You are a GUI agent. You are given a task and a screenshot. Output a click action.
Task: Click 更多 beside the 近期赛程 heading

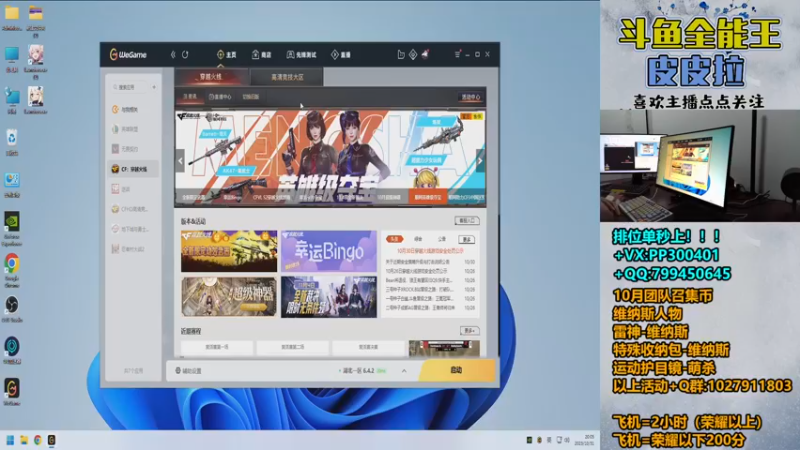[x=469, y=331]
